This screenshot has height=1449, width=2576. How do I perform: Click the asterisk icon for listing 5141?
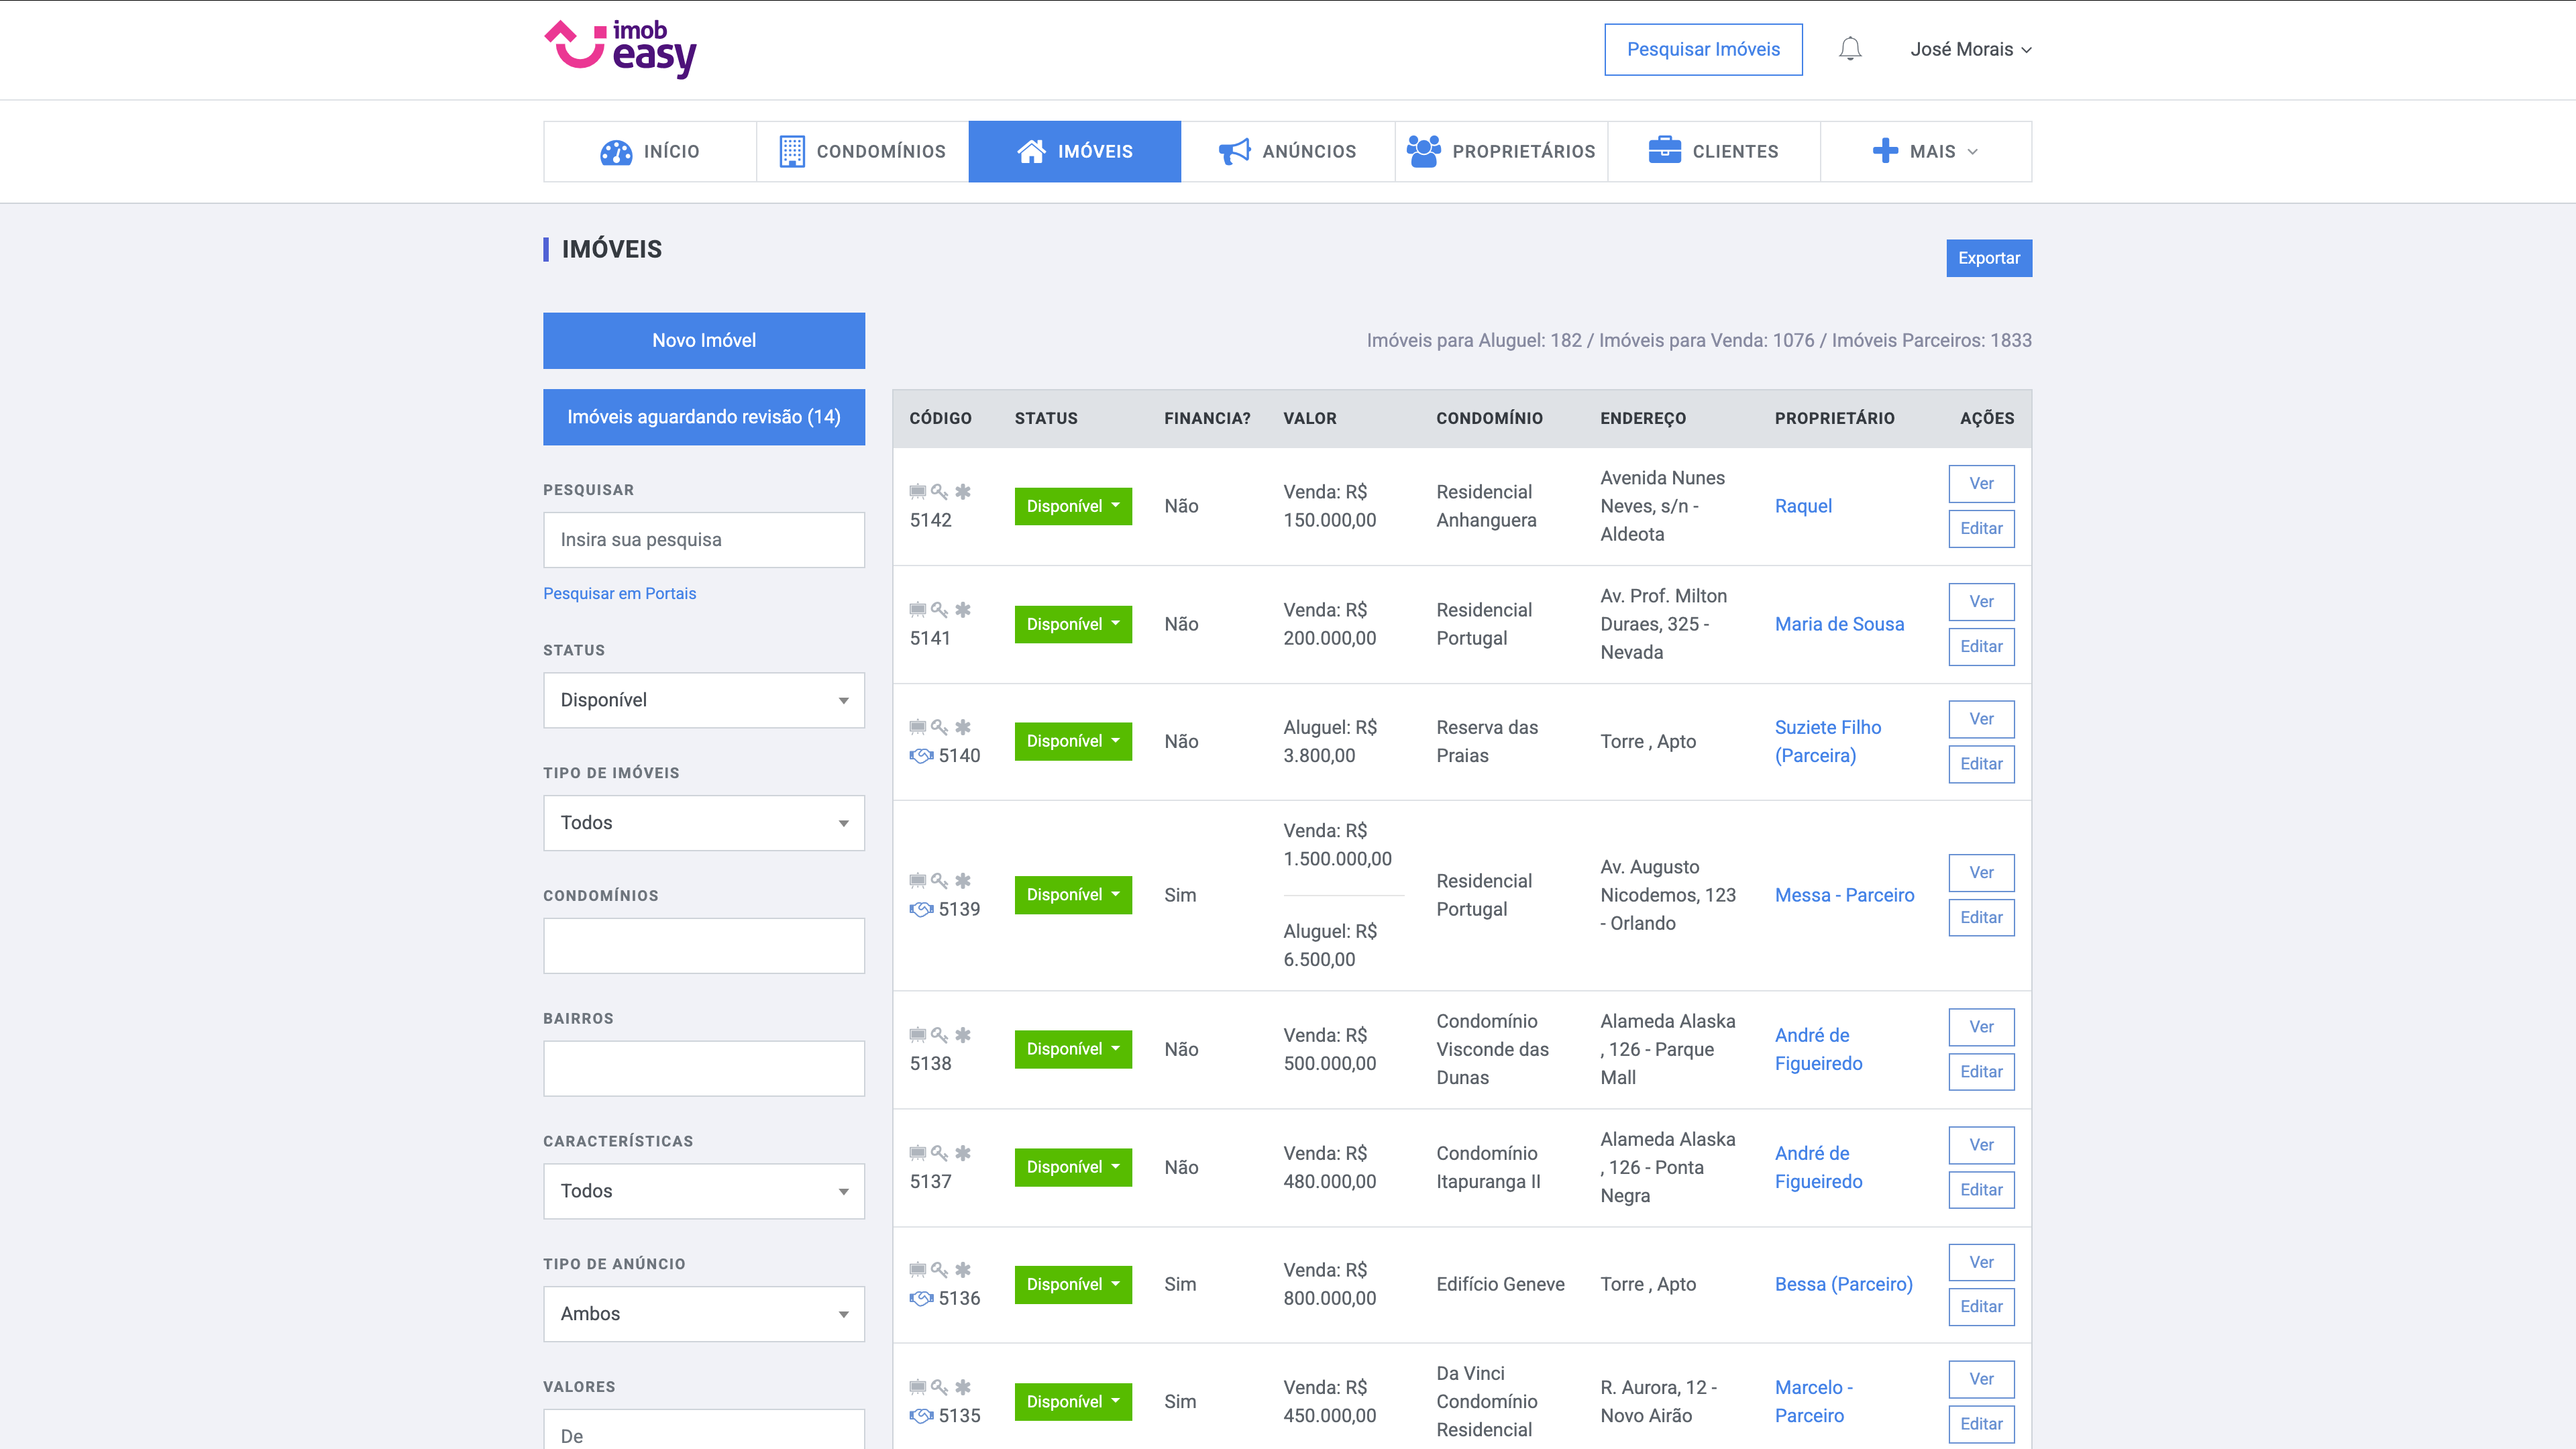963,609
